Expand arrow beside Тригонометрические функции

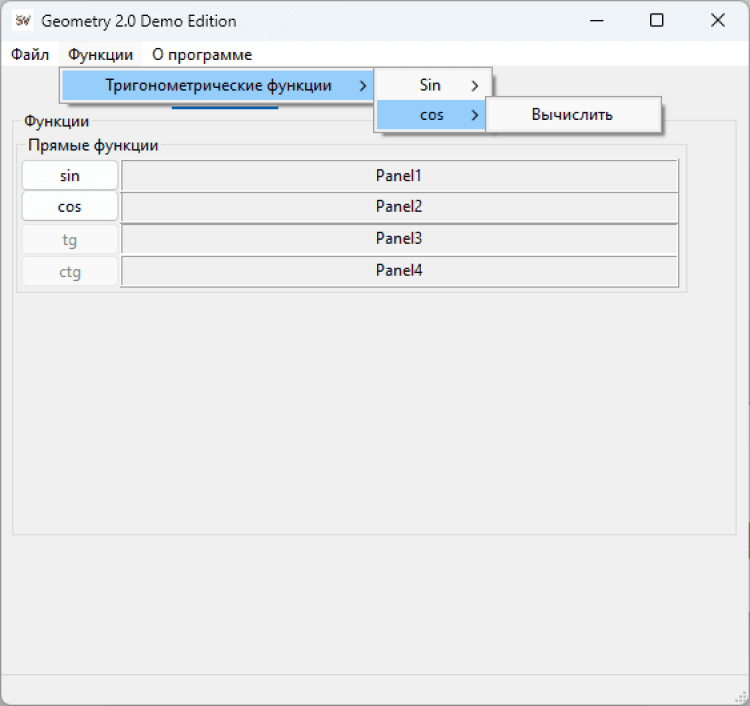(x=362, y=86)
